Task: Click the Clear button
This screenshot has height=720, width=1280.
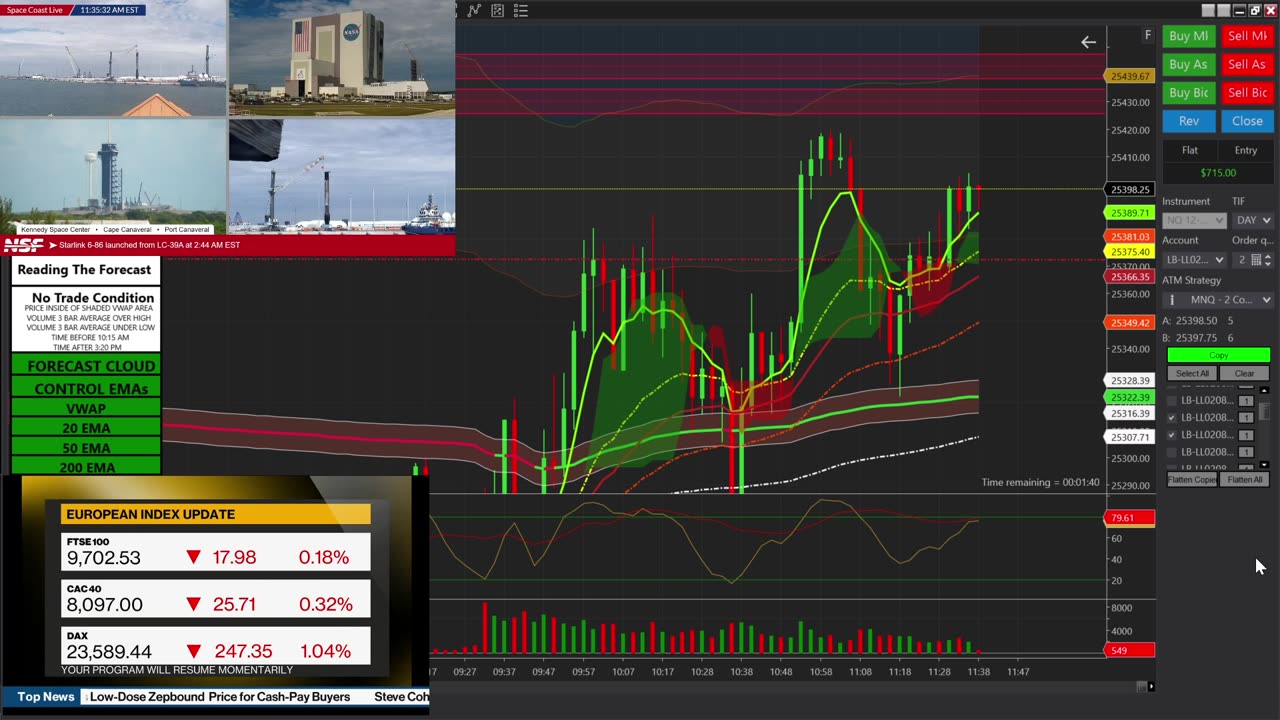Action: tap(1244, 373)
